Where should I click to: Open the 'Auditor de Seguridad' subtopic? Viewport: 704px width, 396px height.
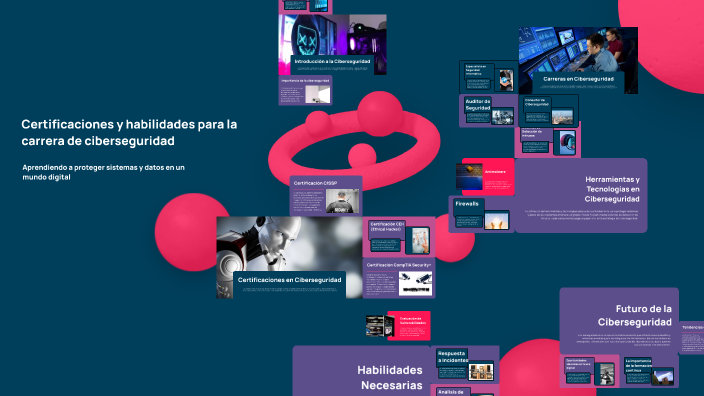point(488,111)
